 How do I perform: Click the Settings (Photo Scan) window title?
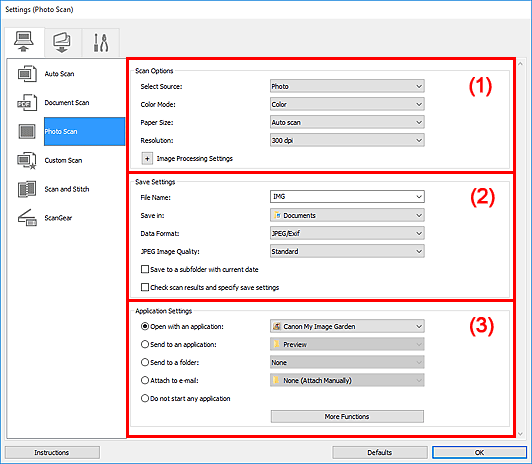39,9
